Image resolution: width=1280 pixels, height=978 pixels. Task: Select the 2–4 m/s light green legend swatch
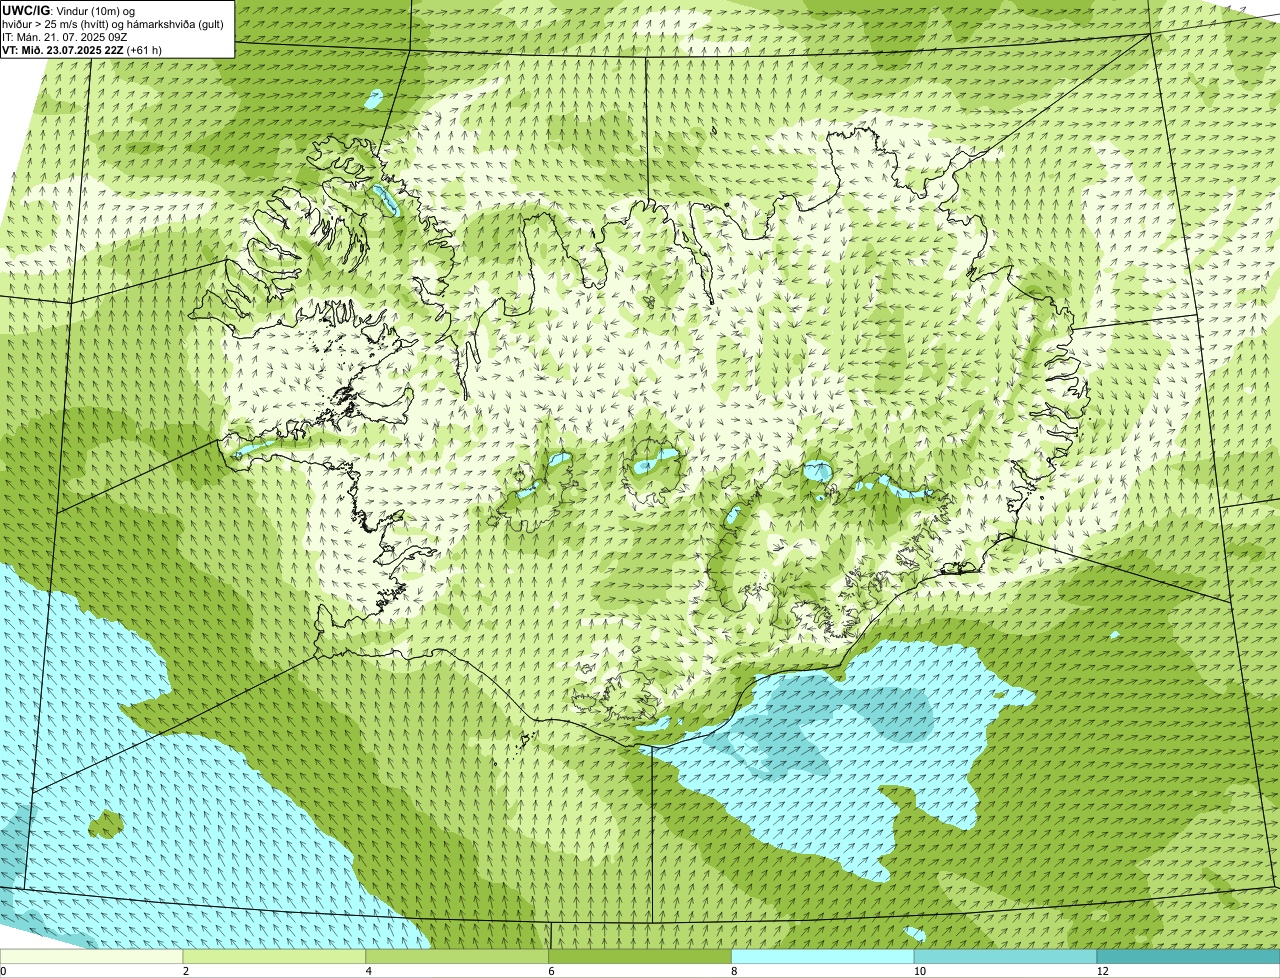(275, 957)
